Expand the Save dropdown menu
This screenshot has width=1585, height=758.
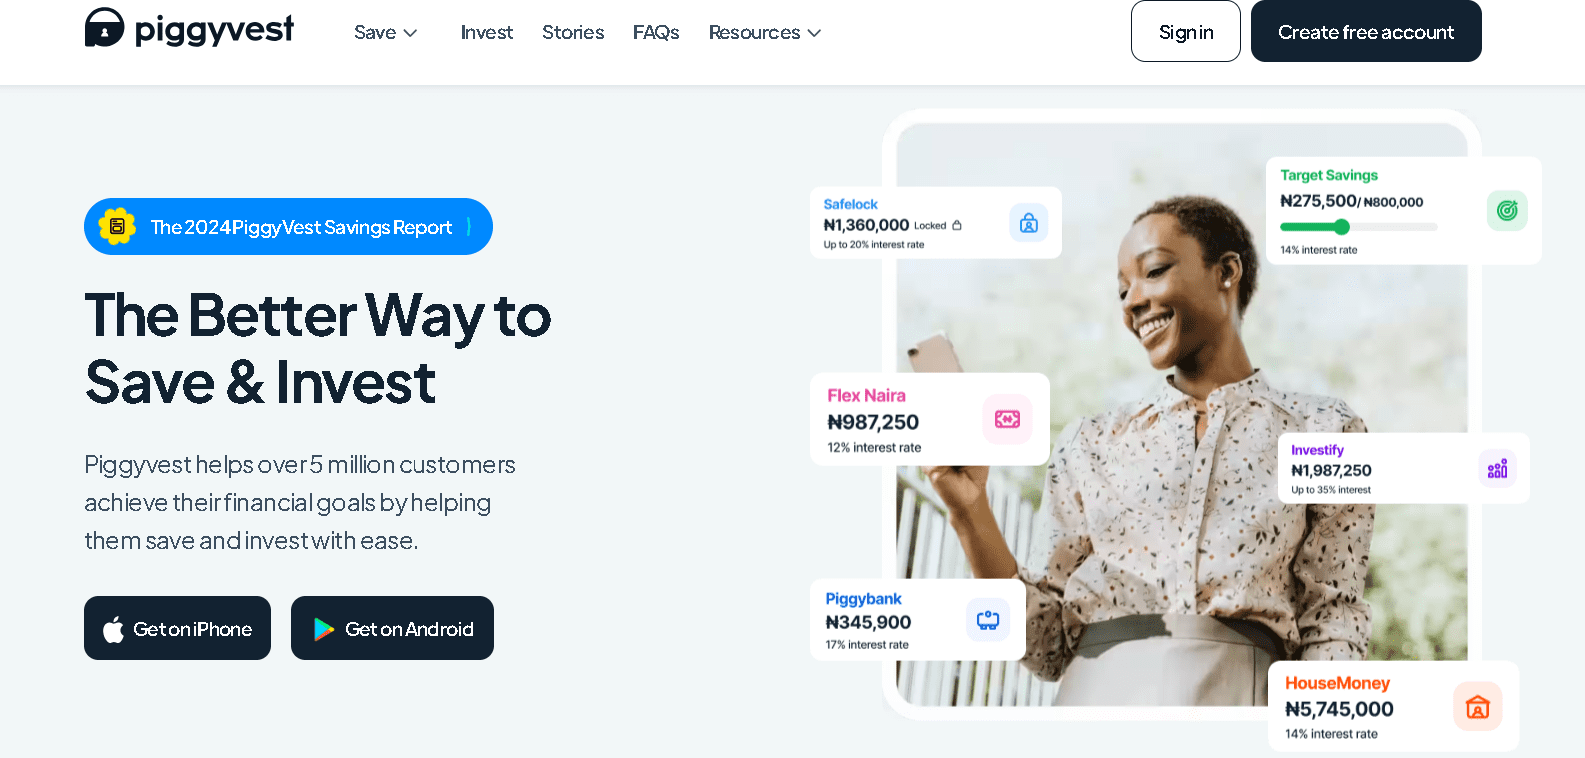click(x=386, y=33)
